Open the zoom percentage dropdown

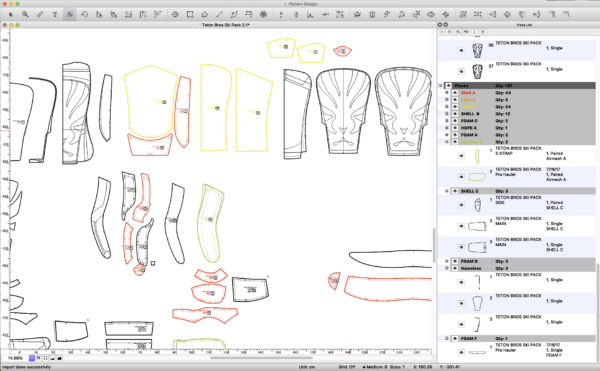(x=32, y=358)
